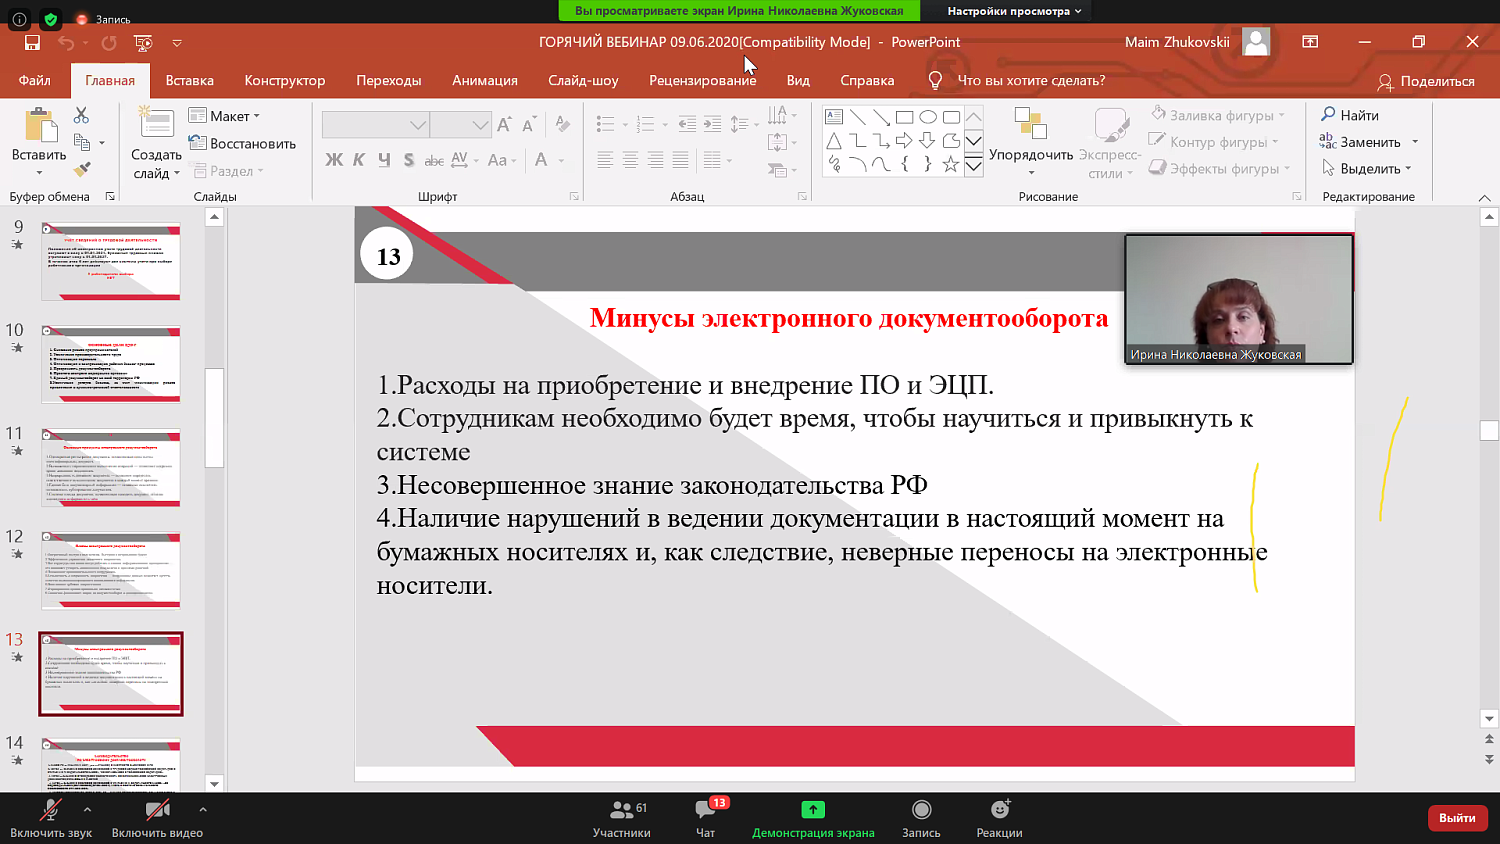
Task: Switch to the Вставка tab
Action: pos(189,80)
